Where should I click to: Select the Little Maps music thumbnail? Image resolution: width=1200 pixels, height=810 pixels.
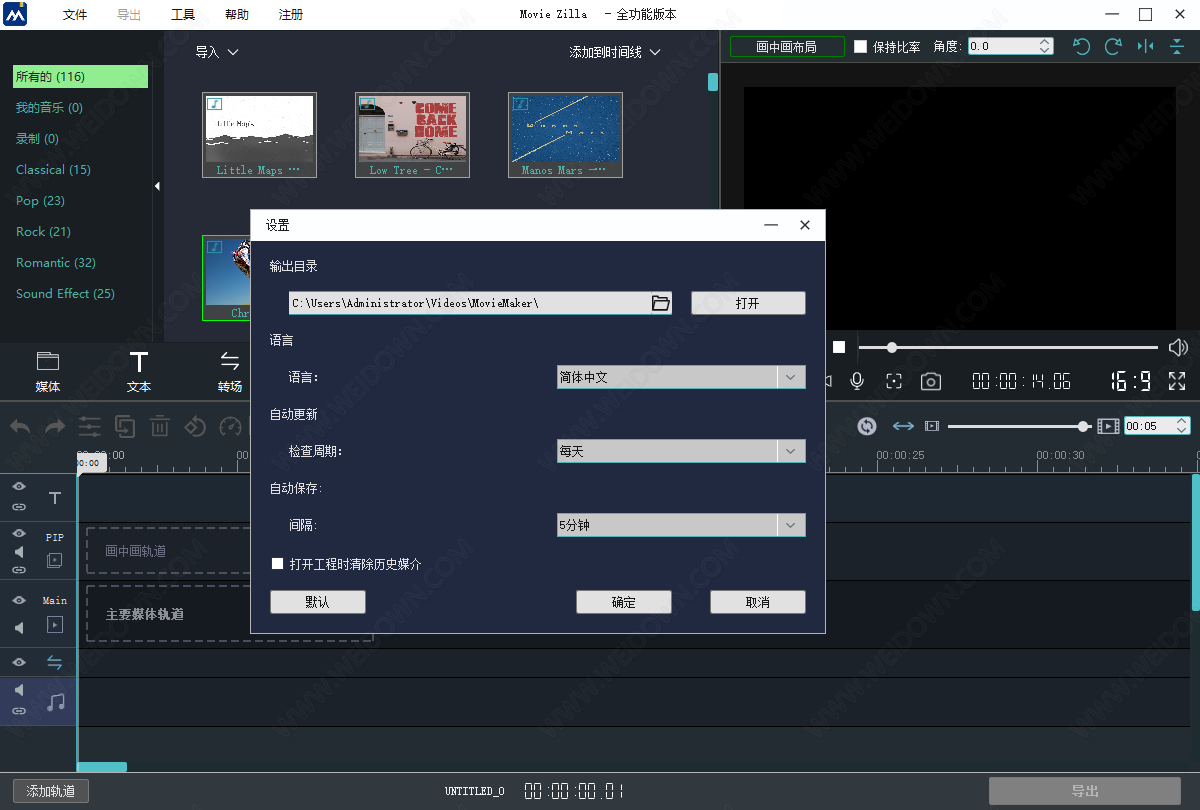pos(259,135)
